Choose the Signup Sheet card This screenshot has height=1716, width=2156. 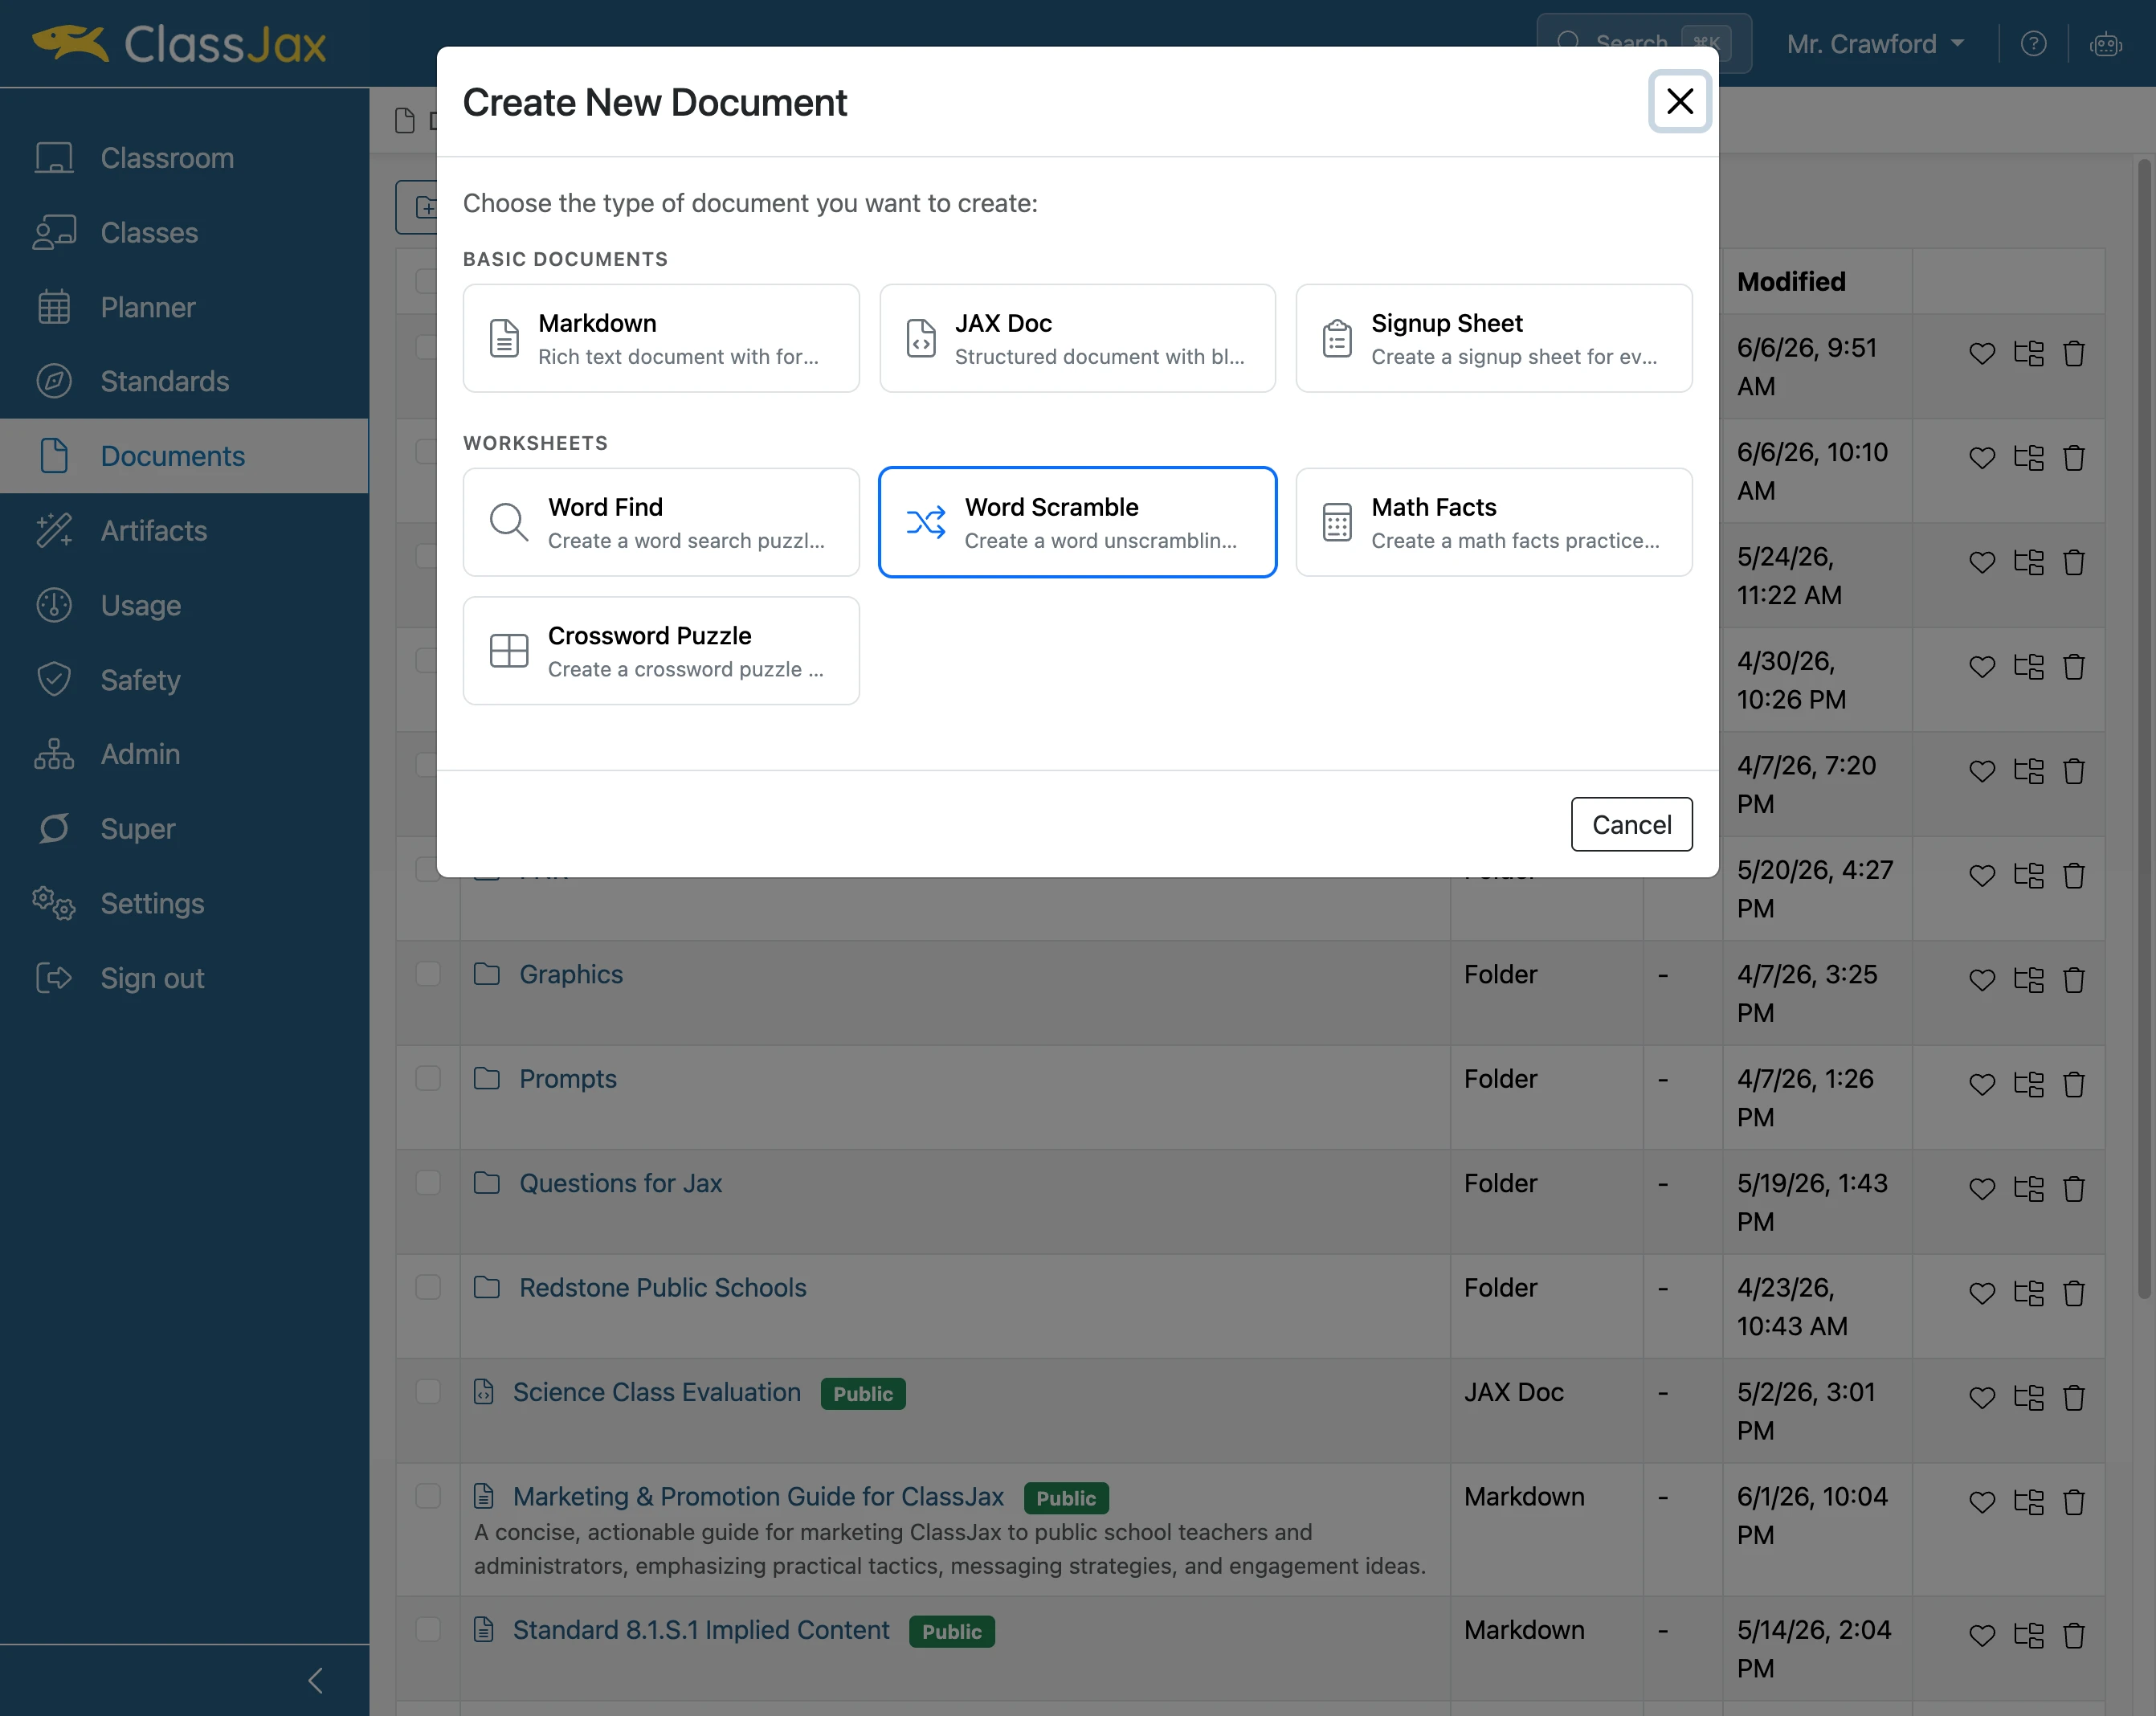point(1493,338)
